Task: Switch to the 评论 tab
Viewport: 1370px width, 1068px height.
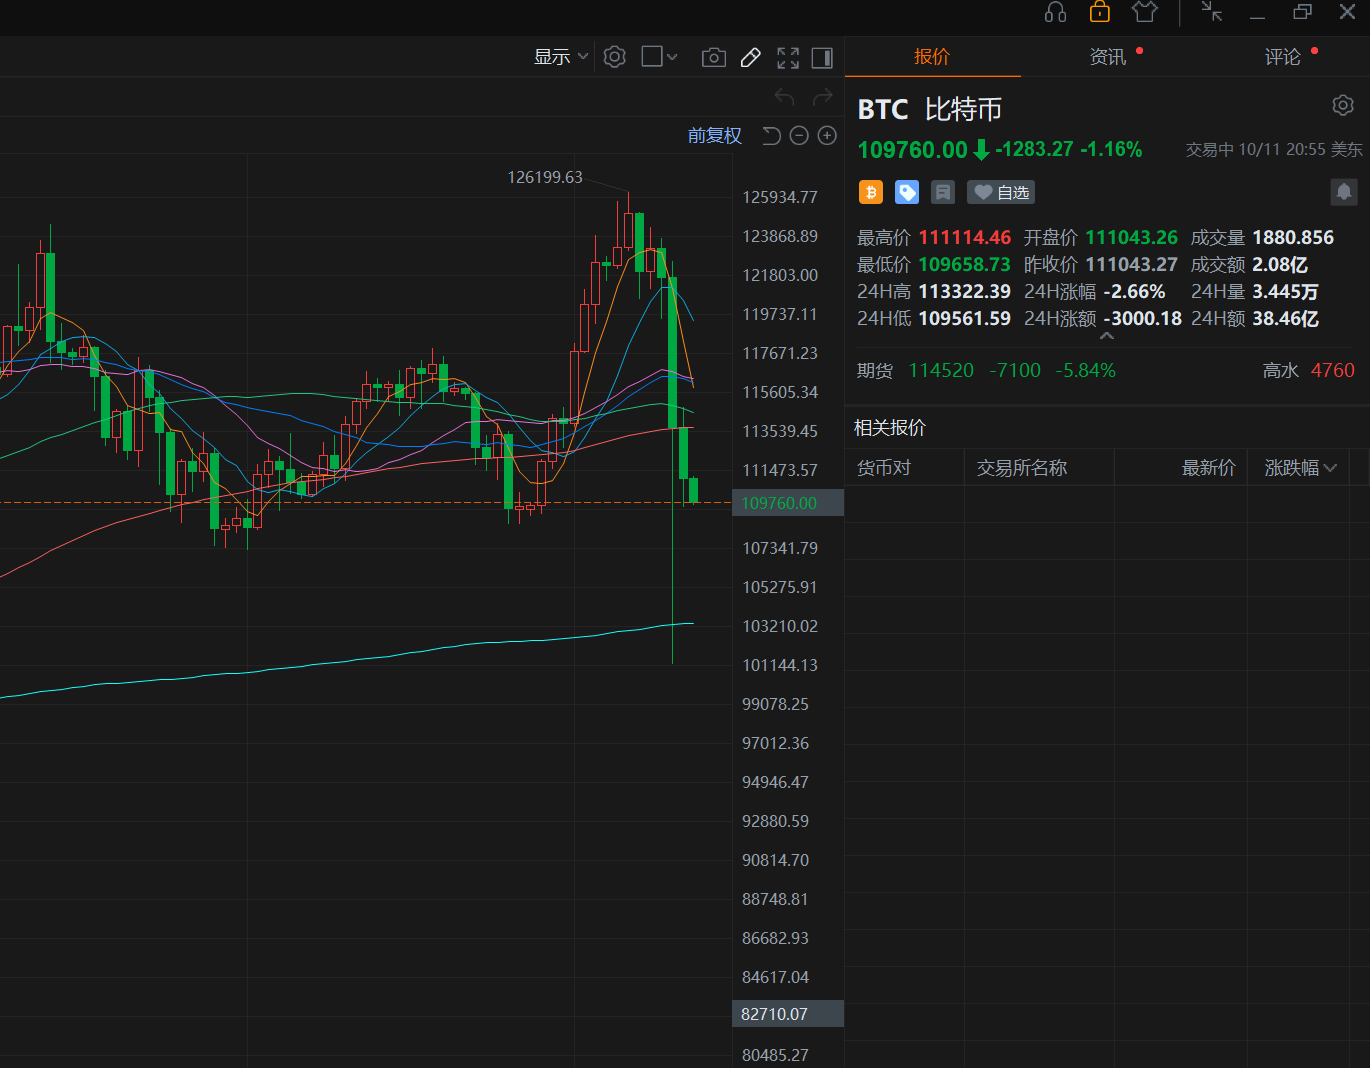Action: [x=1282, y=57]
